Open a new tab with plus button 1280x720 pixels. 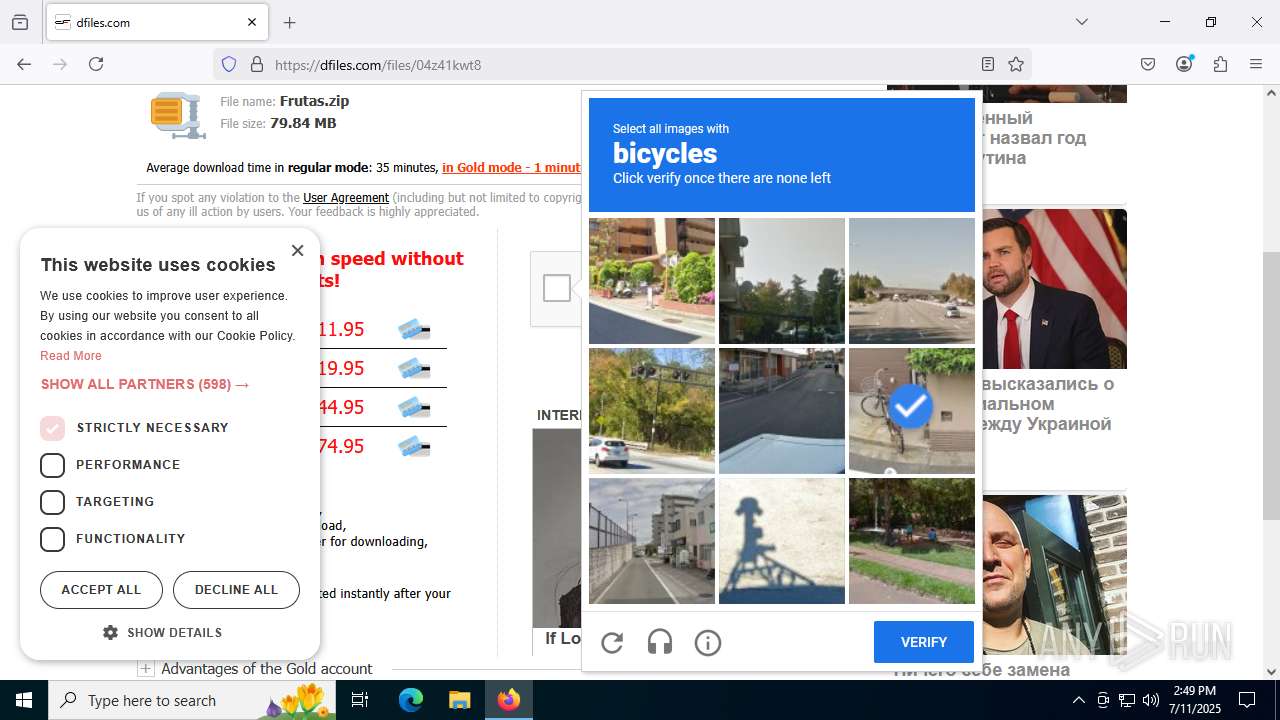(289, 22)
